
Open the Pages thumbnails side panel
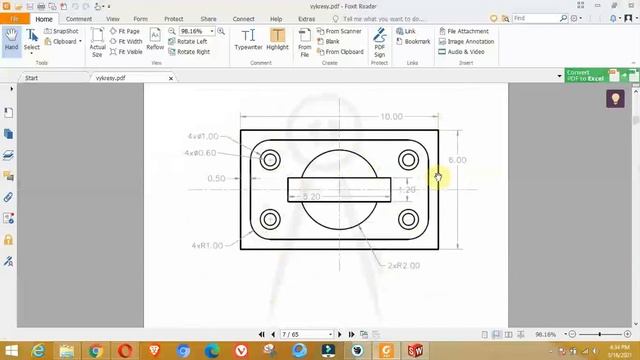coord(8,134)
